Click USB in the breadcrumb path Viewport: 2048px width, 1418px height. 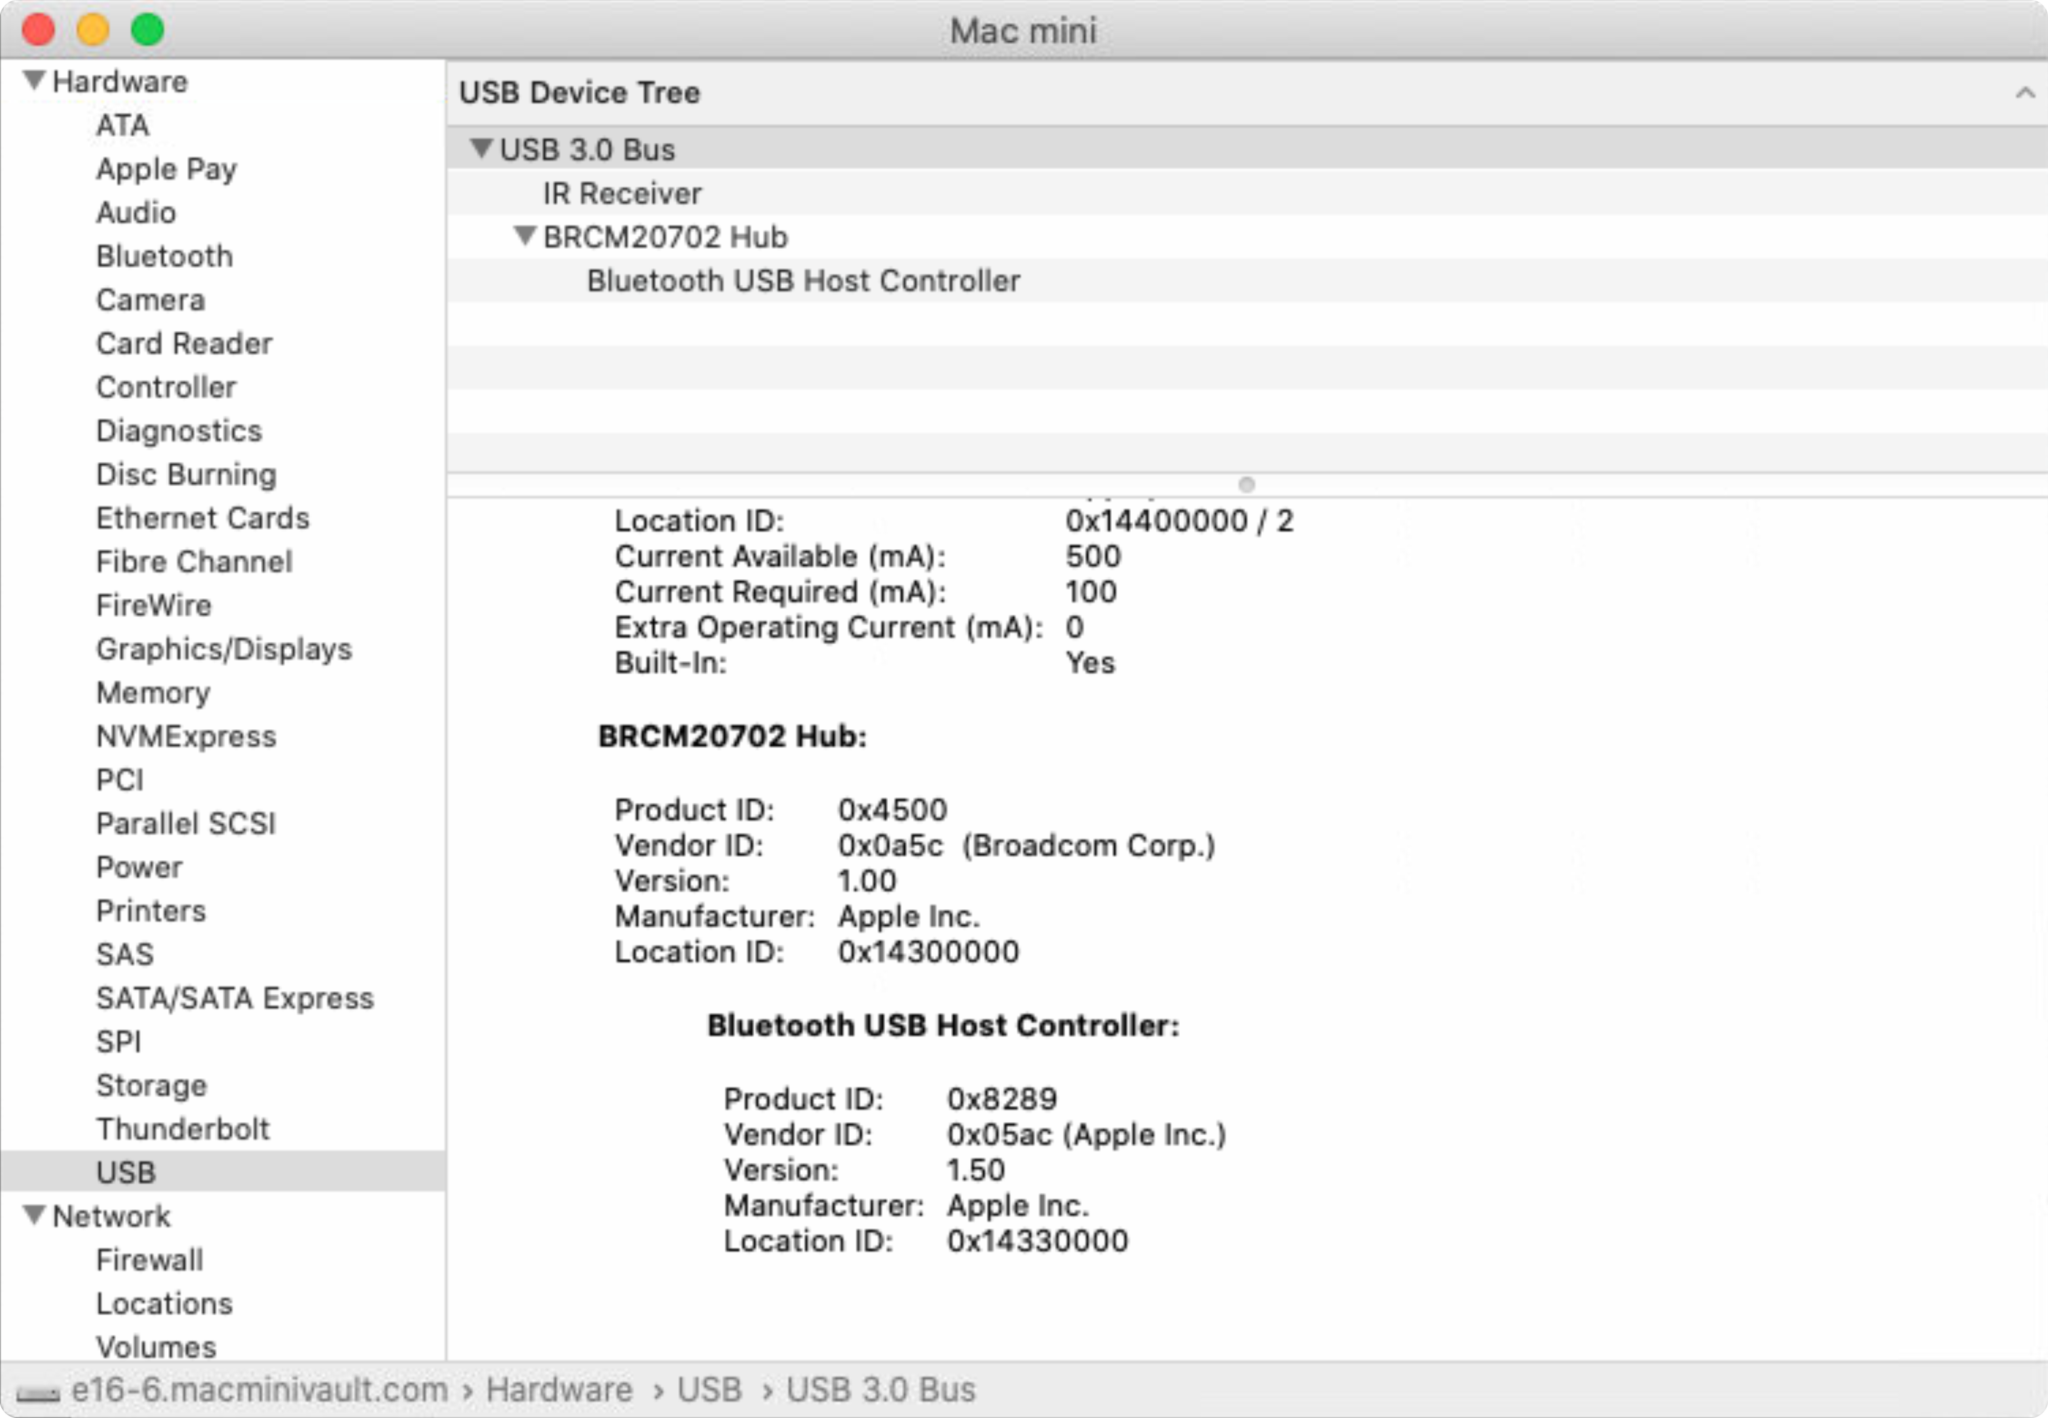point(708,1390)
